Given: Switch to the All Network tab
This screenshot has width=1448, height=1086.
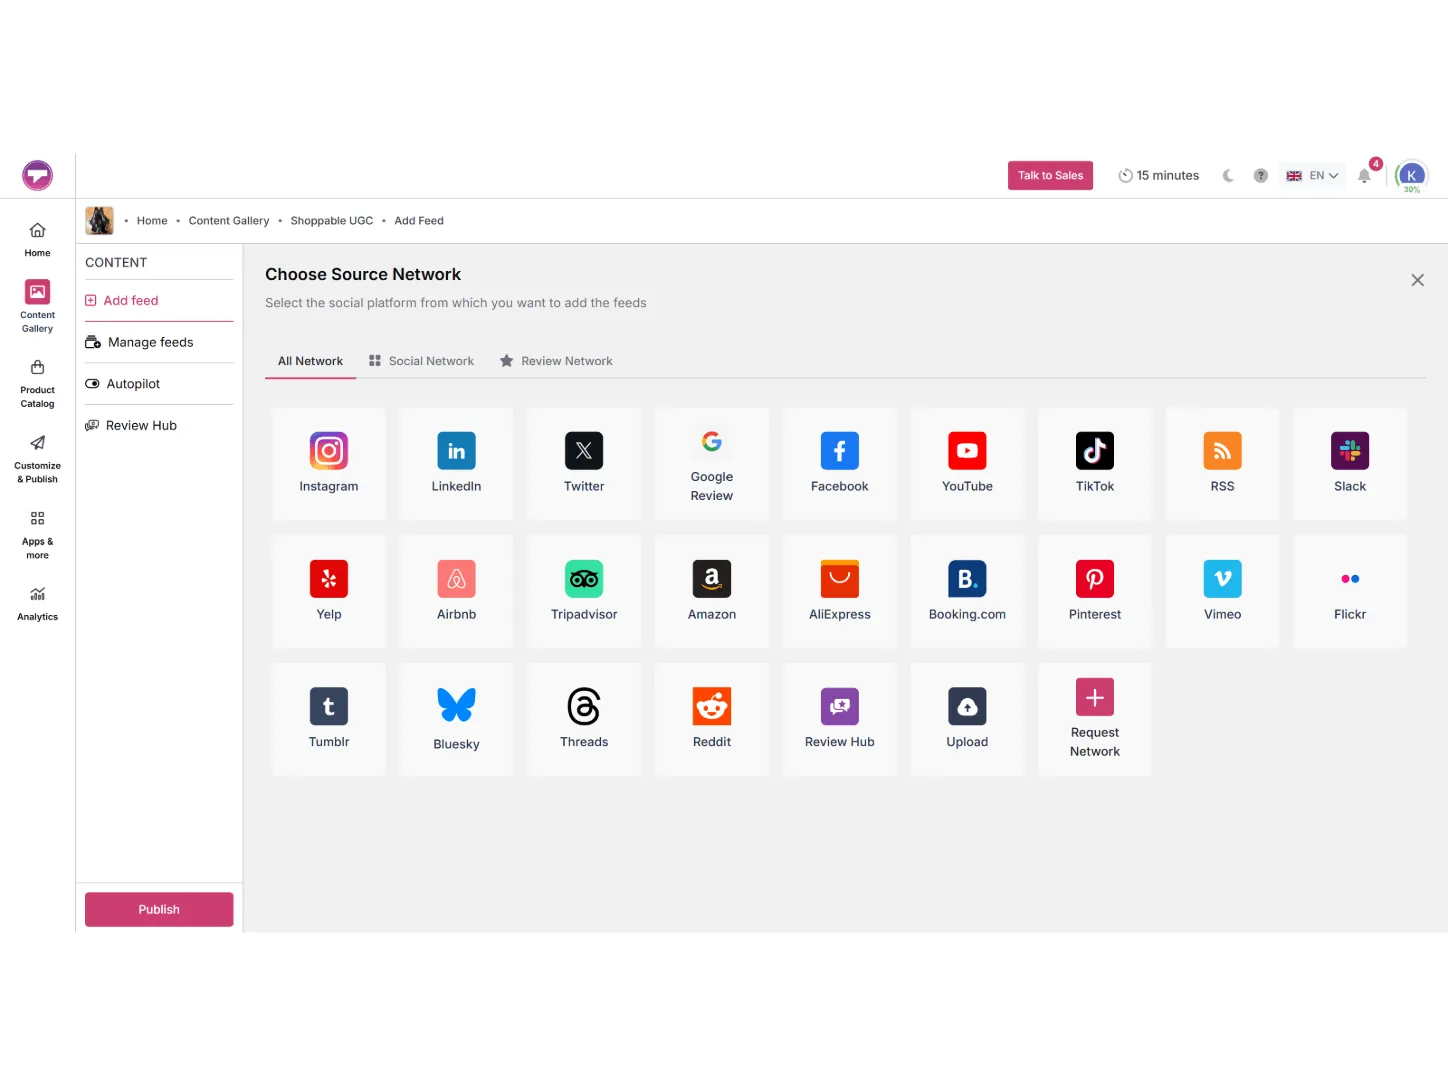Looking at the screenshot, I should coord(310,361).
